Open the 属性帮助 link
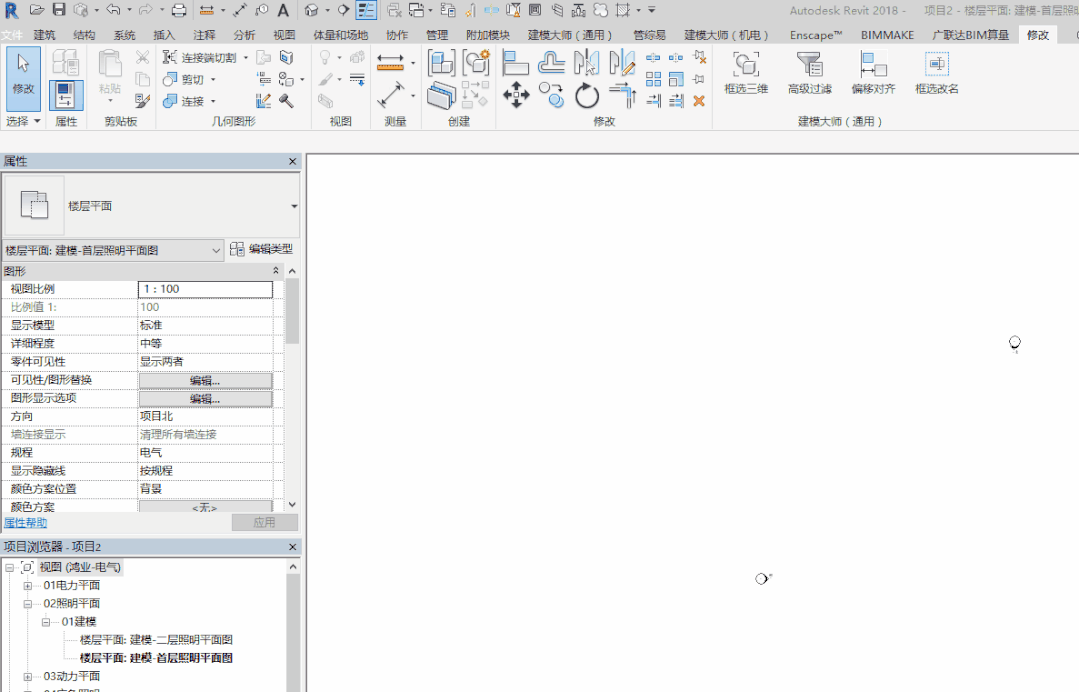This screenshot has height=692, width=1079. [25, 523]
